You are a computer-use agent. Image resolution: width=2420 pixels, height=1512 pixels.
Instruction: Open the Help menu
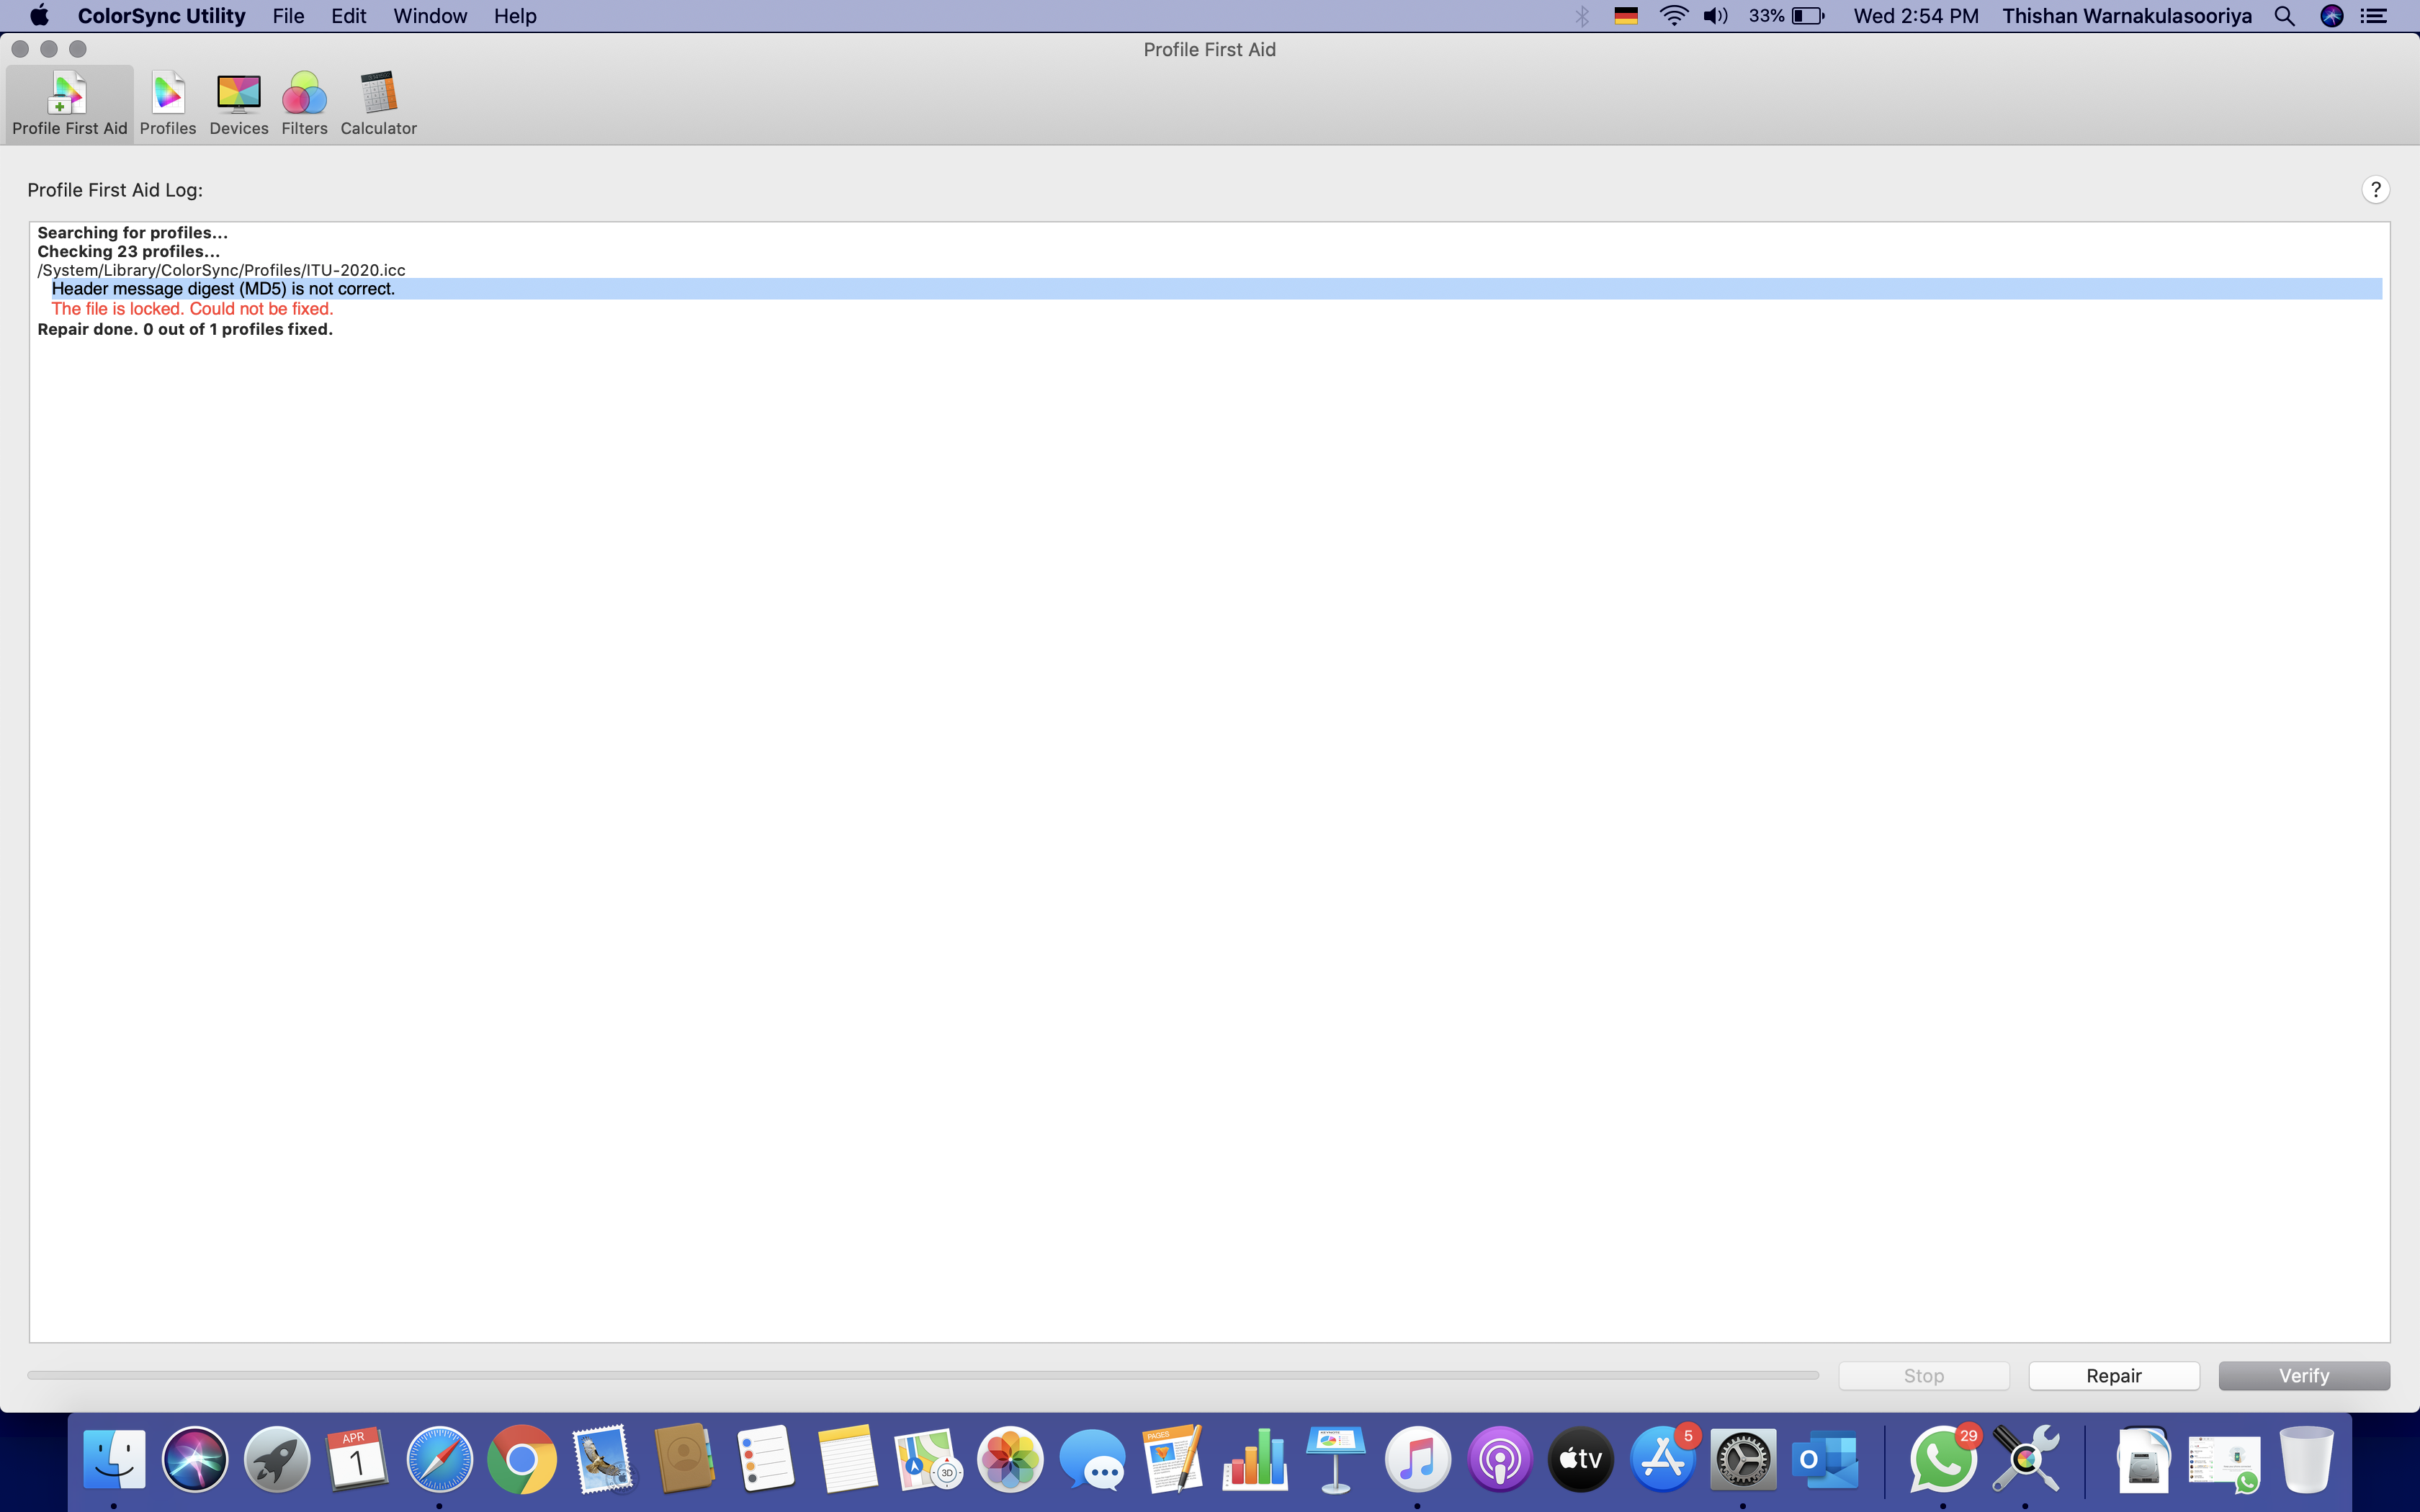click(x=515, y=16)
